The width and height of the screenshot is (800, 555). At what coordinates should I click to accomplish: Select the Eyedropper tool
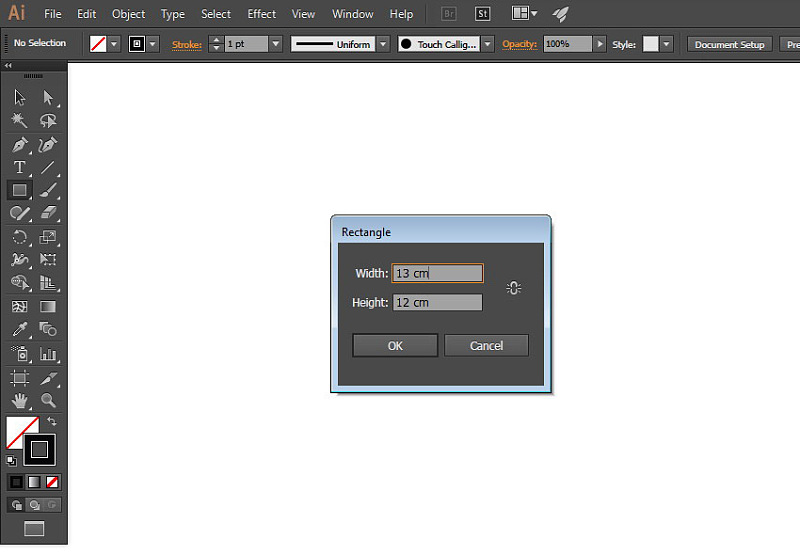19,329
